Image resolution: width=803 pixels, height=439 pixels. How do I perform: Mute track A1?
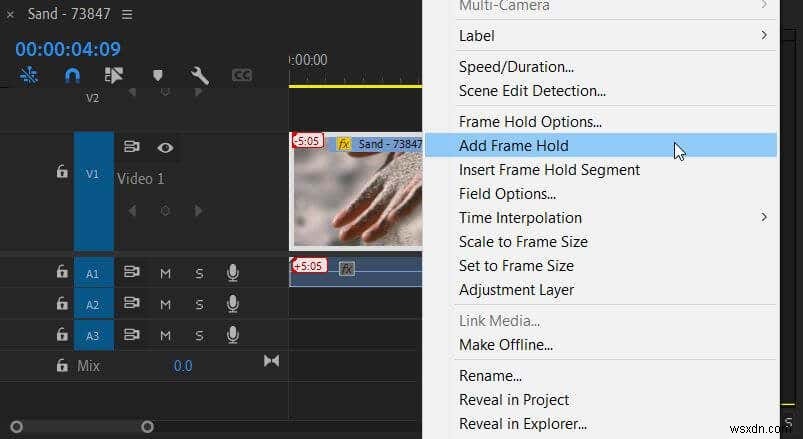point(165,274)
